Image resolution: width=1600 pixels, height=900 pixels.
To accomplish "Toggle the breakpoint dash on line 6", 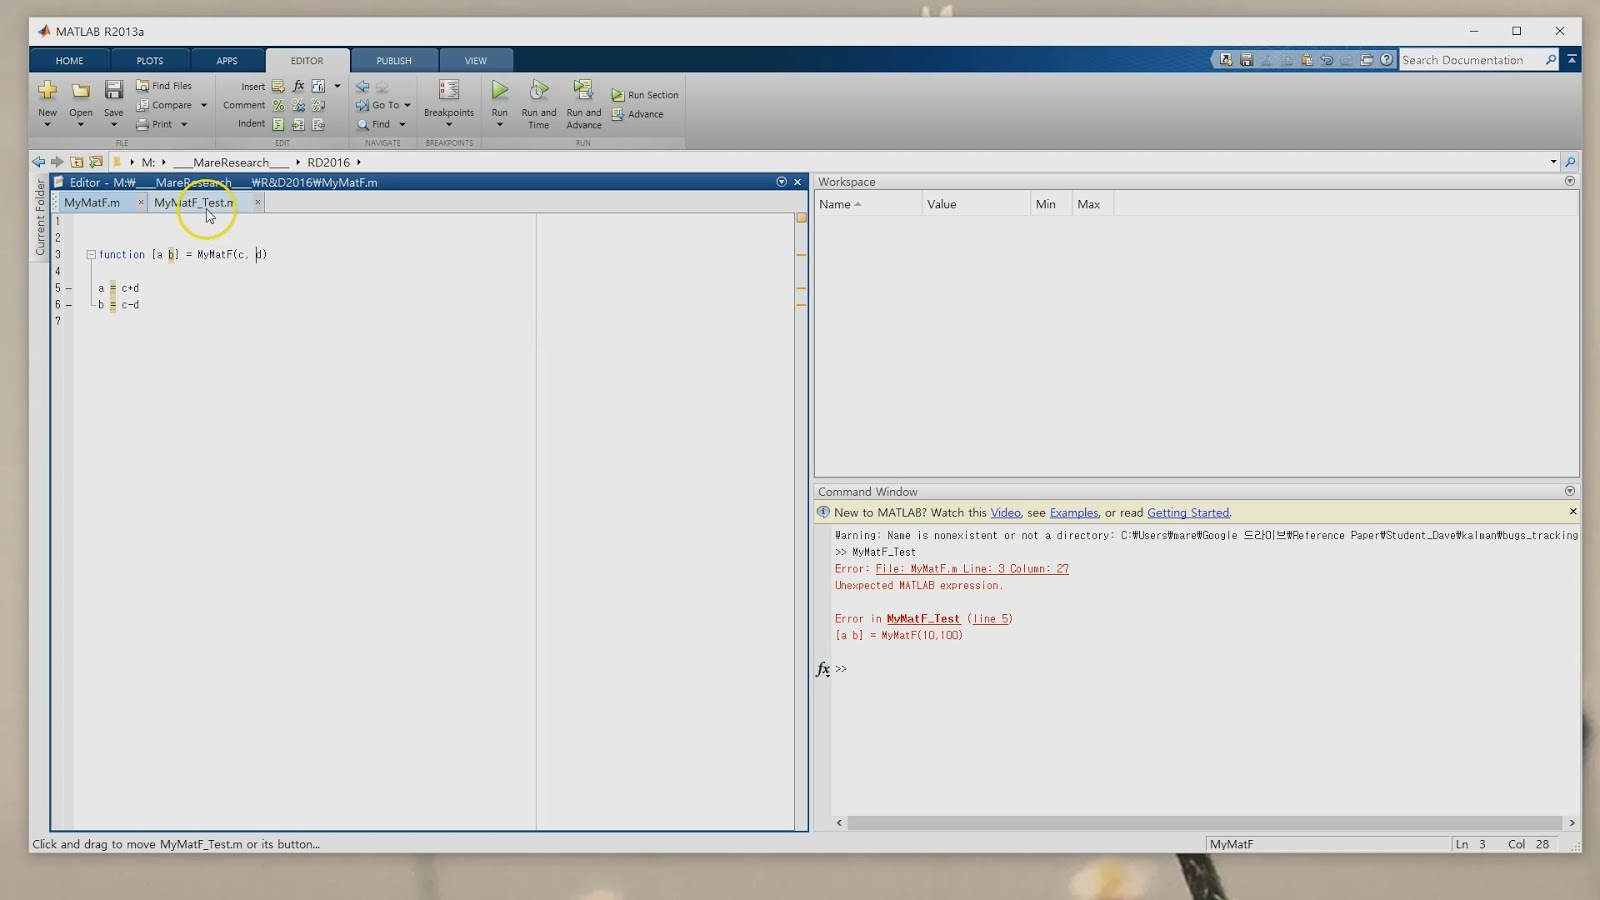I will (69, 305).
